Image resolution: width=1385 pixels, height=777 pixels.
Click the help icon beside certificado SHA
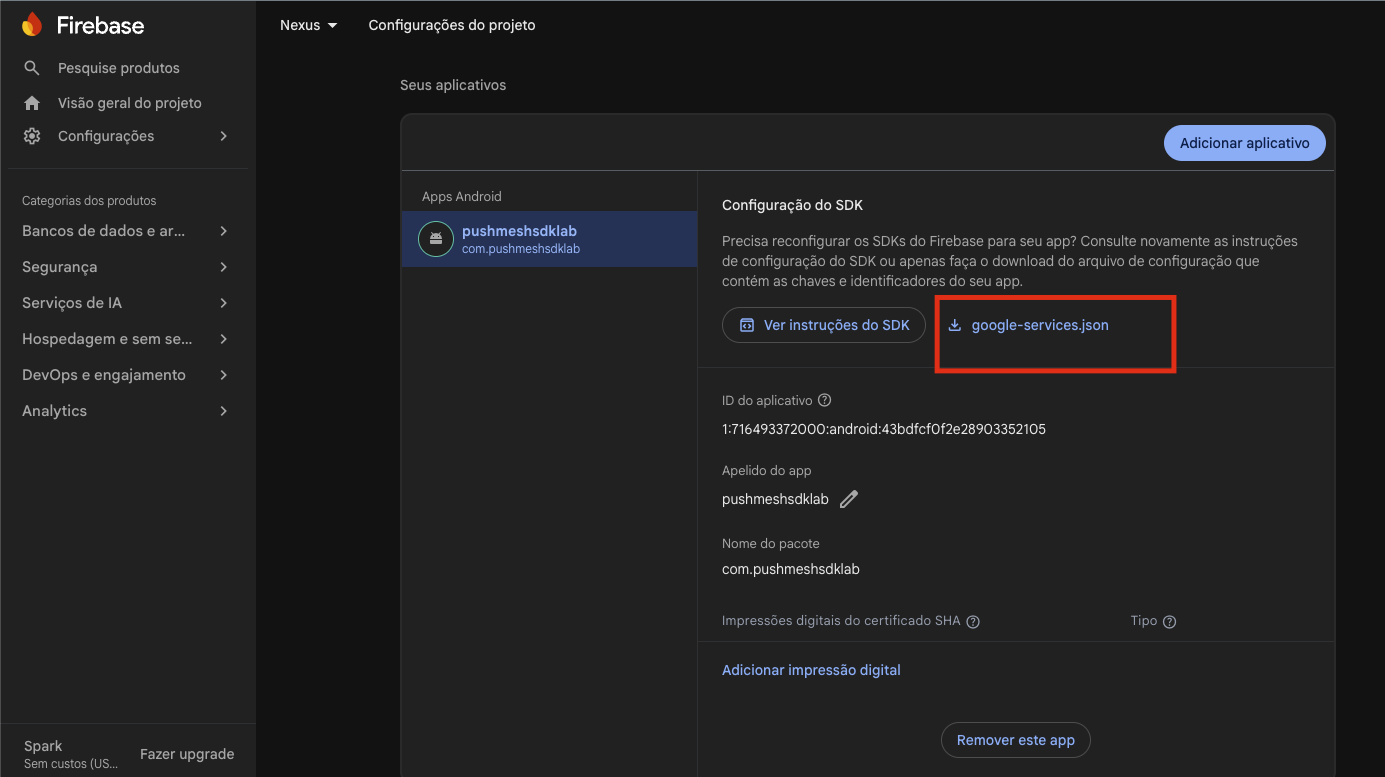(x=973, y=621)
